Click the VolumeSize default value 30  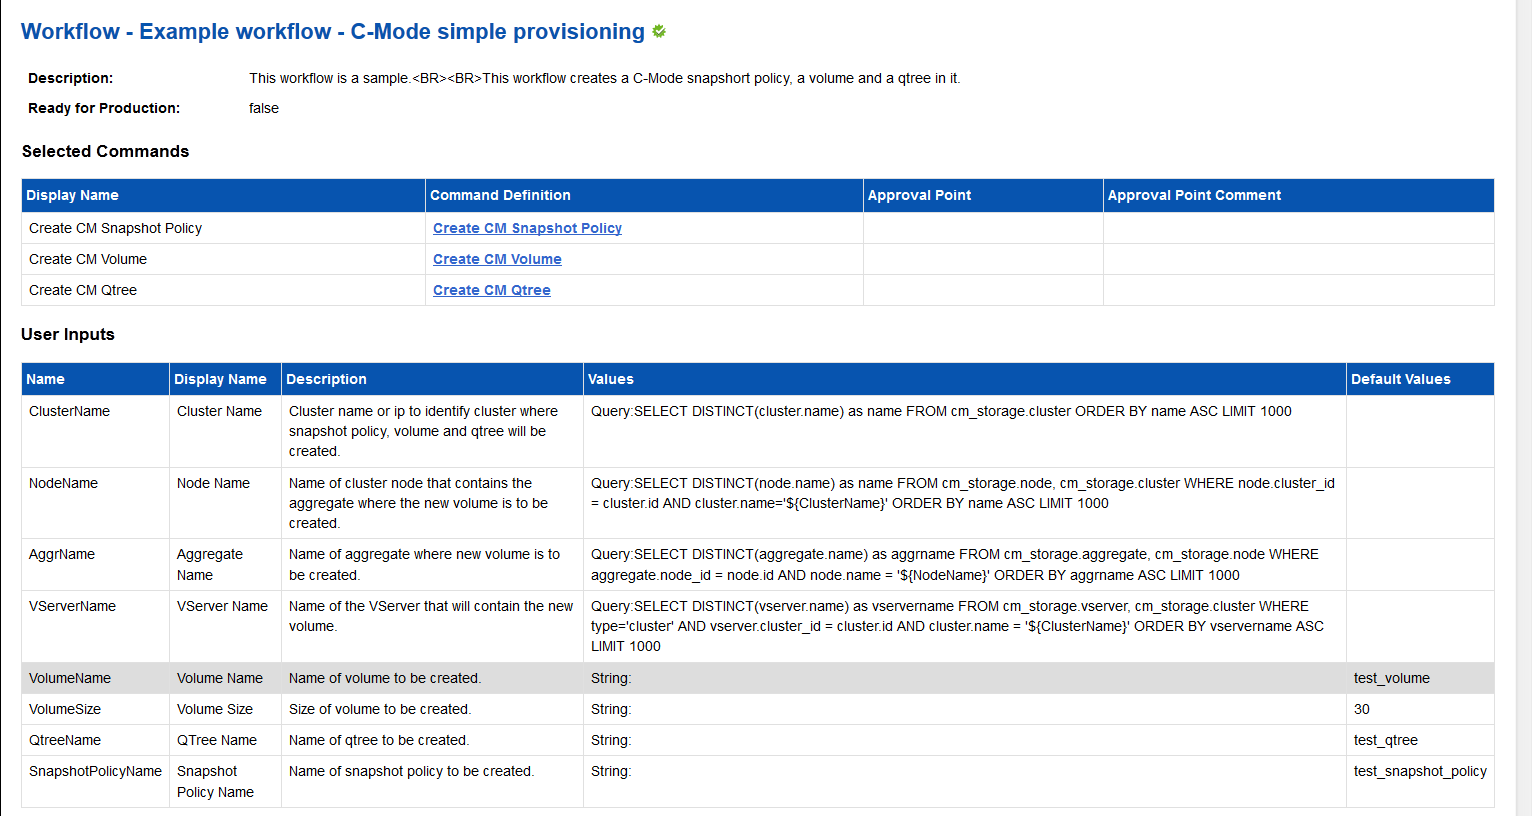coord(1362,709)
